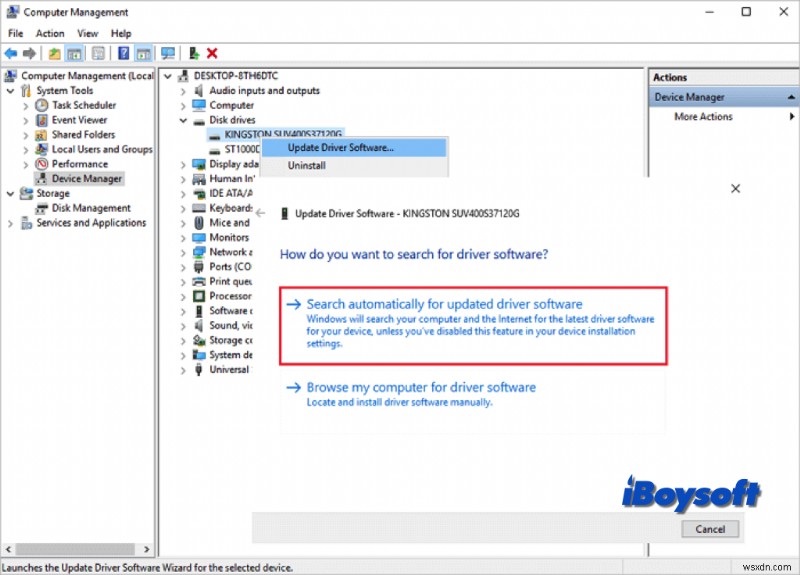Select Device Manager in the tree
This screenshot has height=575, width=800.
87,179
